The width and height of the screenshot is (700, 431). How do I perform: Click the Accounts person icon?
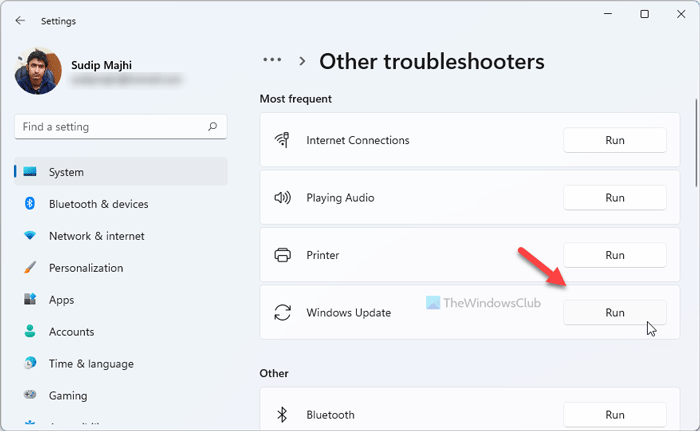point(30,332)
